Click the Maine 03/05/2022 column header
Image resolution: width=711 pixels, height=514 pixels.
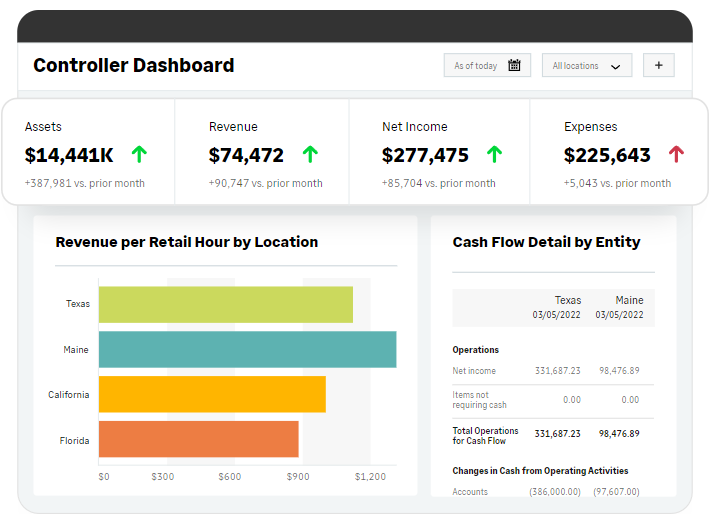click(x=619, y=307)
